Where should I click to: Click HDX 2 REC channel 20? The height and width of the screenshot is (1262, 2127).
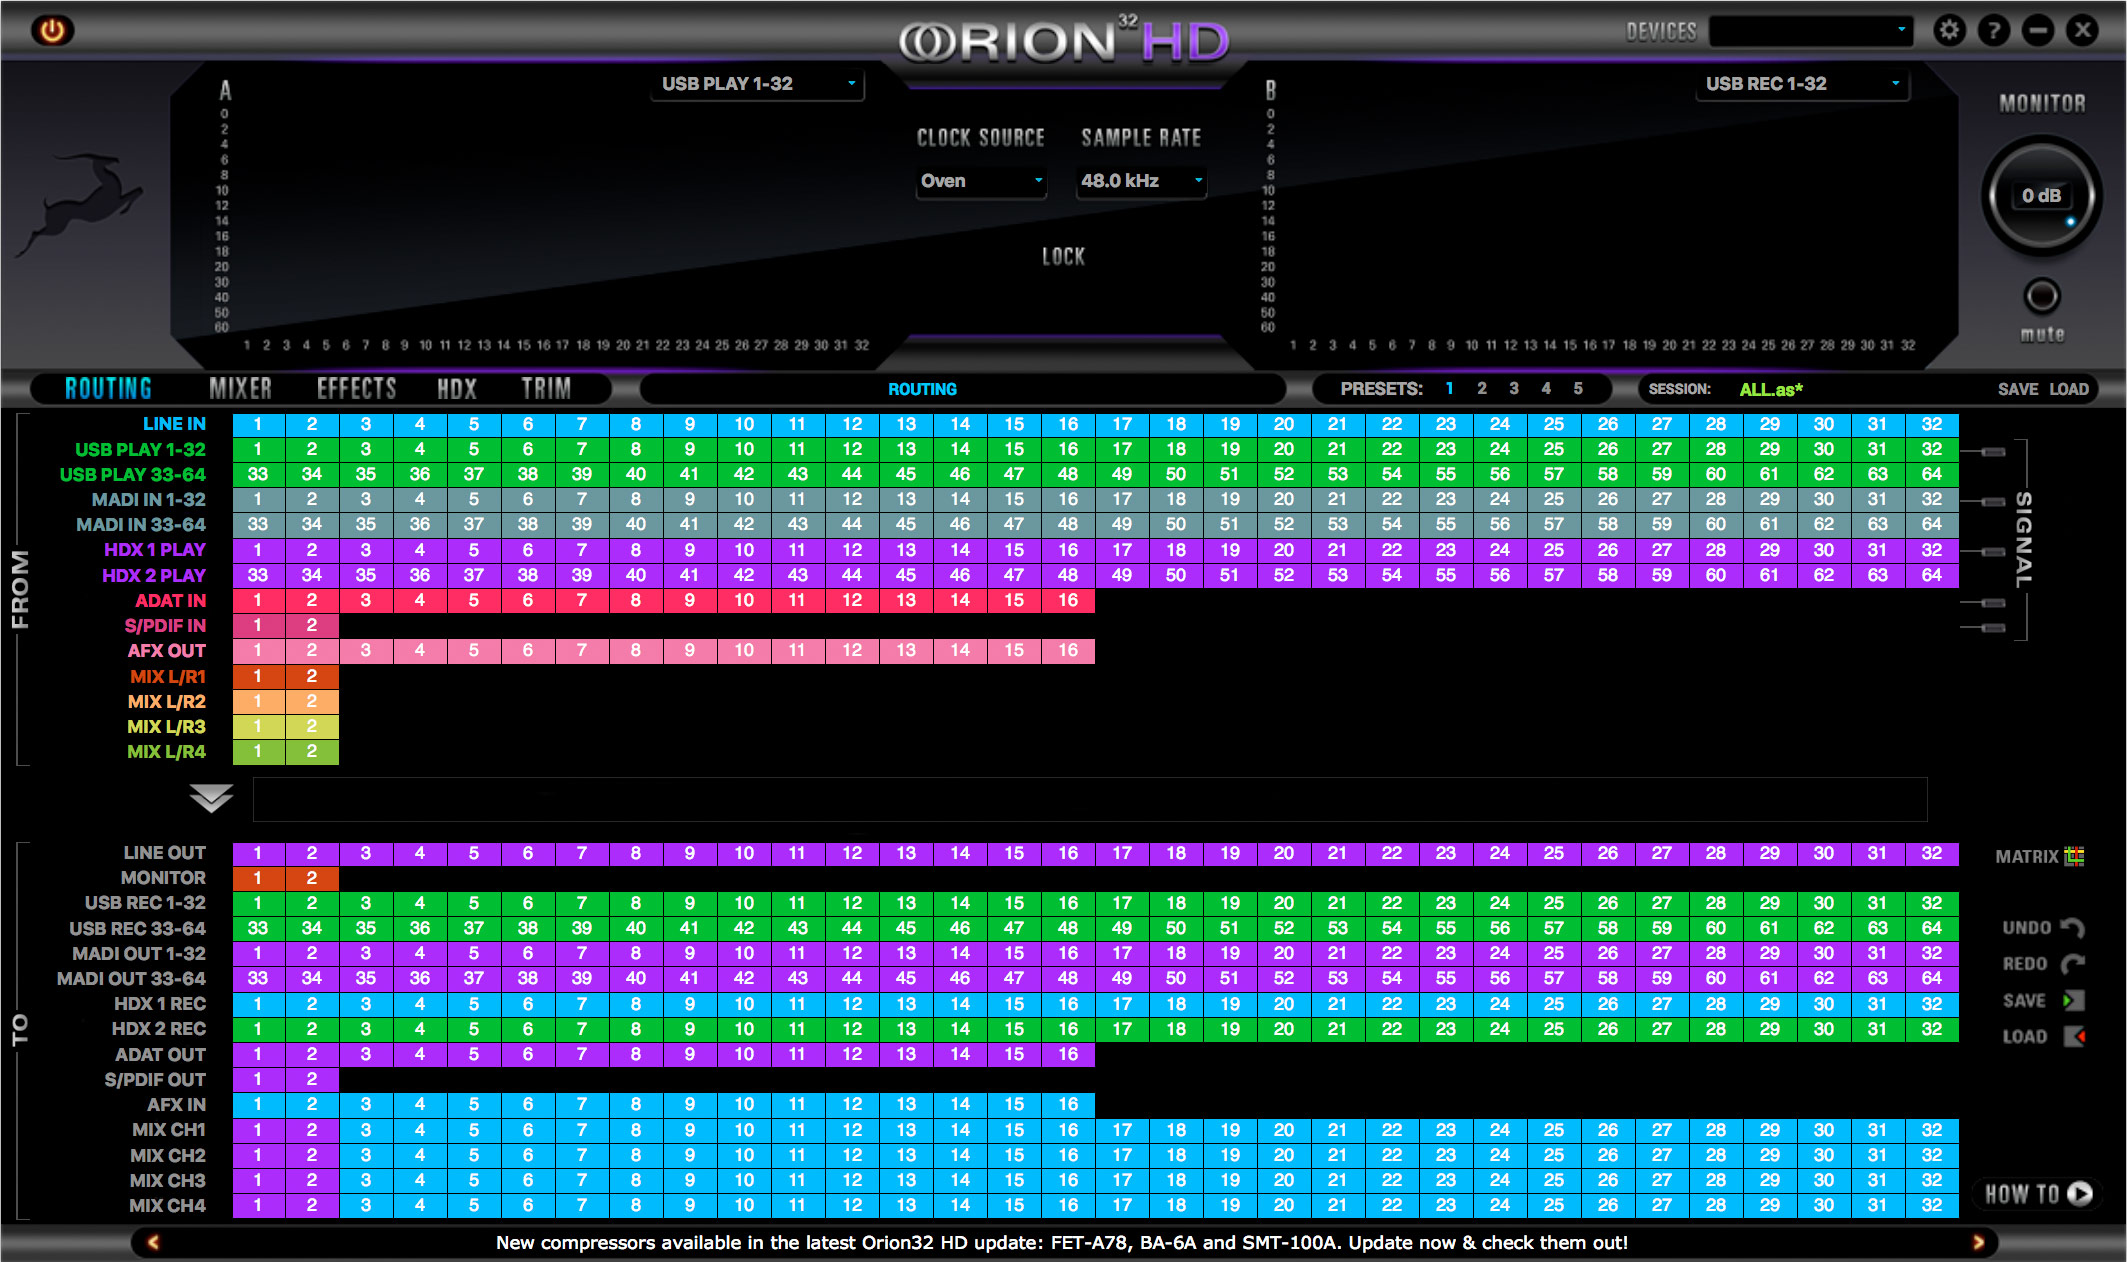click(1284, 1029)
